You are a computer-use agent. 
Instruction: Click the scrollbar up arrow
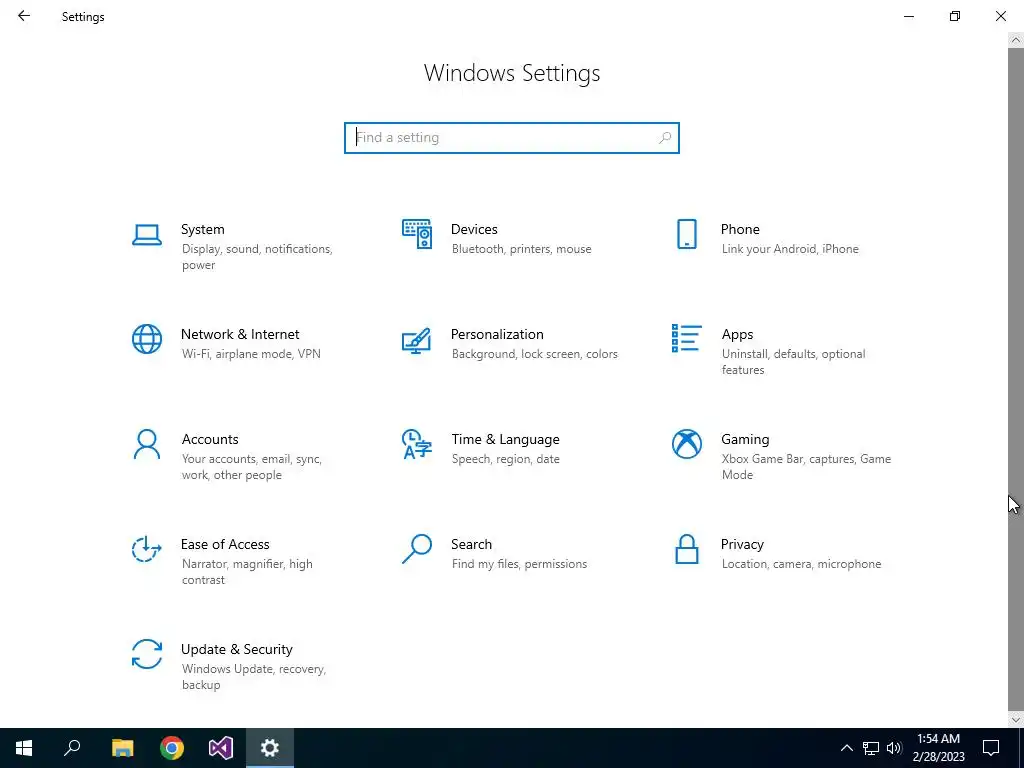pyautogui.click(x=1016, y=40)
